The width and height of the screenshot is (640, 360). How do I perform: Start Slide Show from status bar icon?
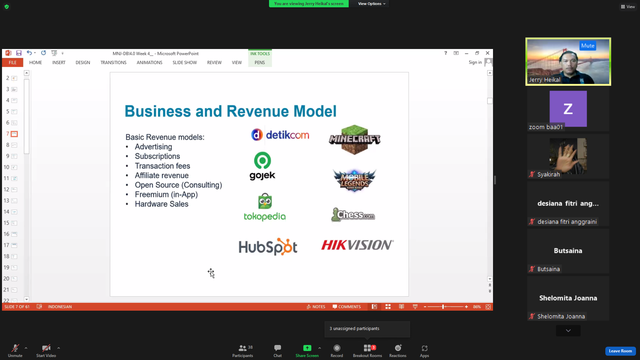point(415,307)
